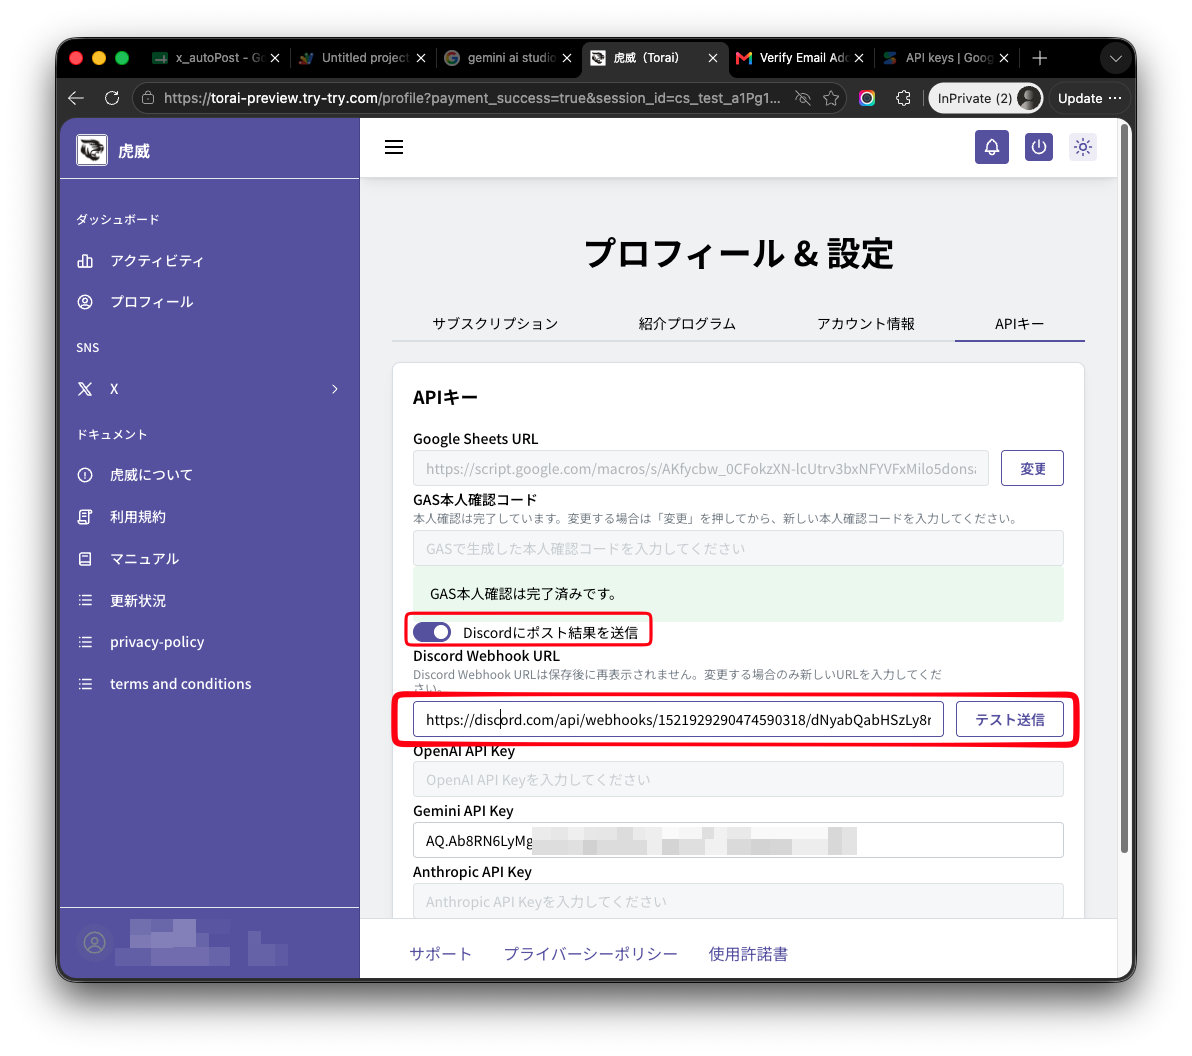Click the page vertical scrollbar
This screenshot has height=1056, width=1192.
1124,487
